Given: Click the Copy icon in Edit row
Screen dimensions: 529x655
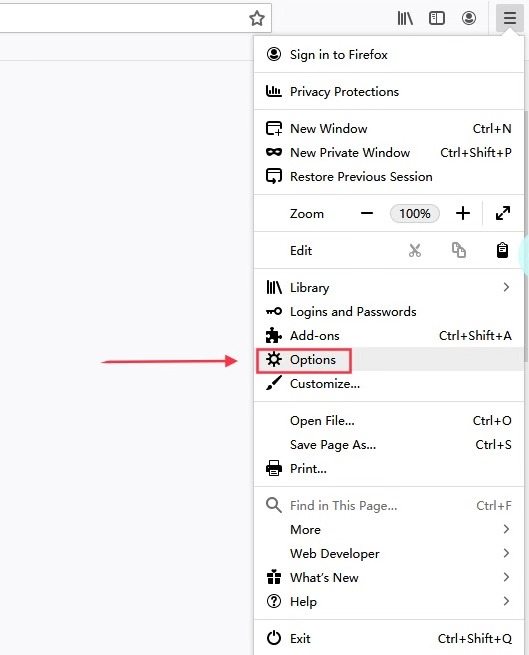Looking at the screenshot, I should (x=459, y=250).
